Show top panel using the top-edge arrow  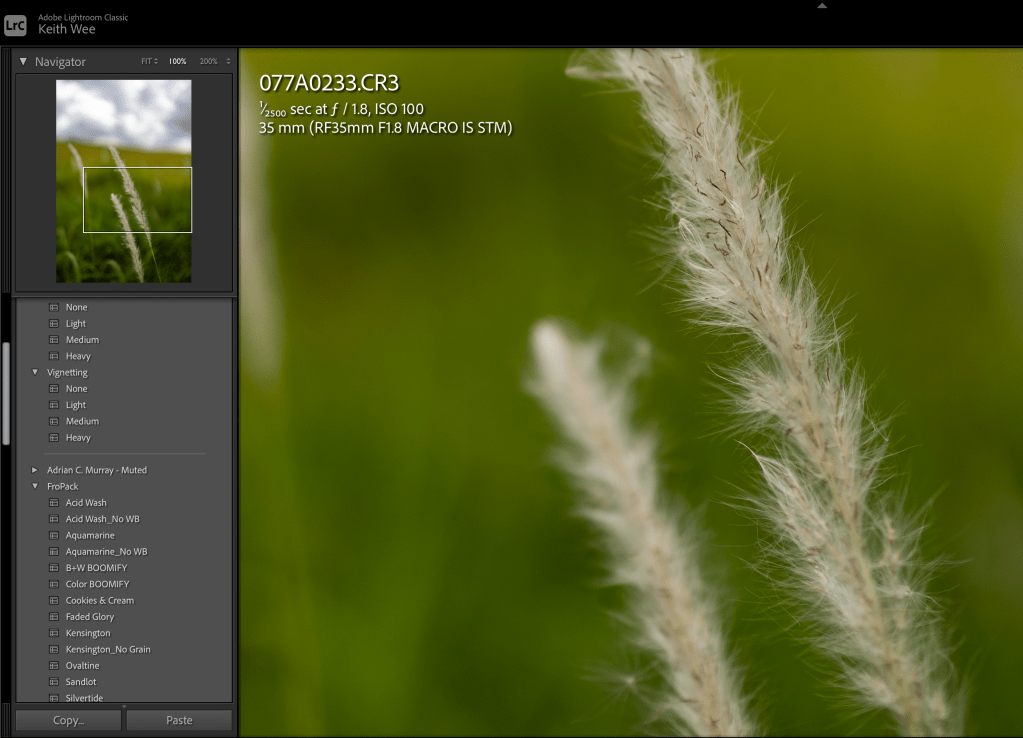pyautogui.click(x=822, y=6)
